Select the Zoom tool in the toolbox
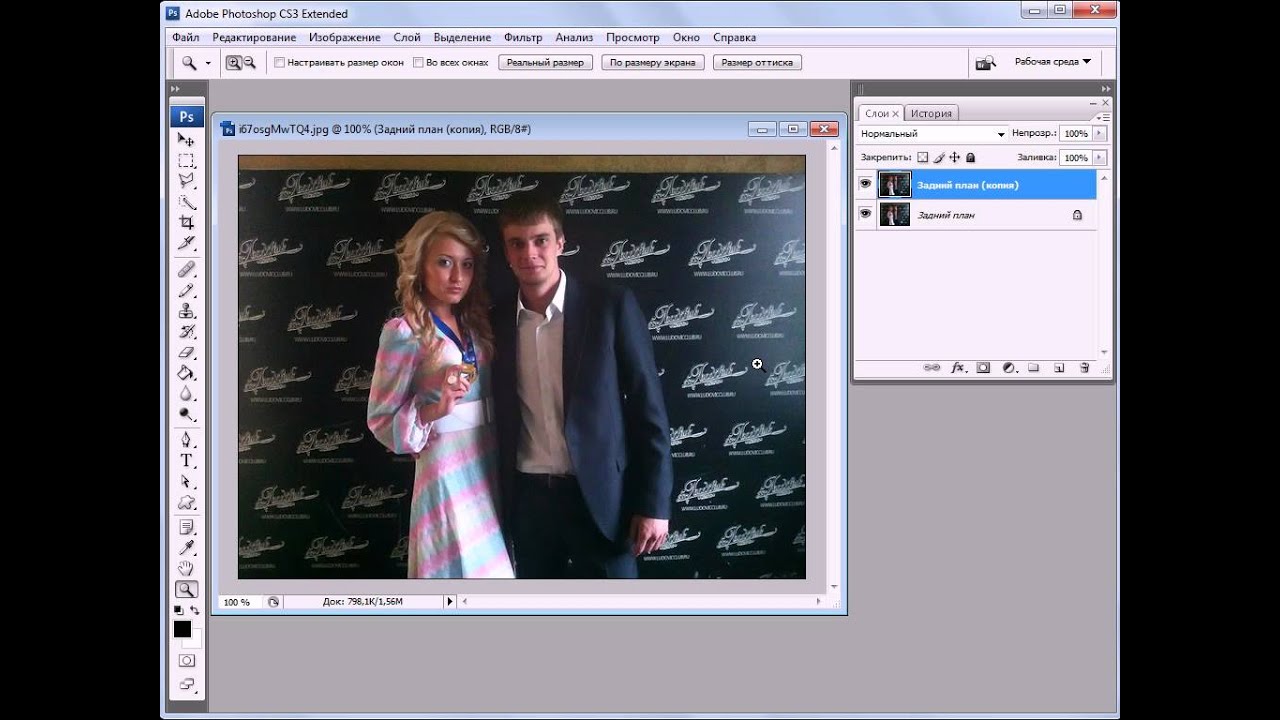The width and height of the screenshot is (1280, 720). point(187,590)
